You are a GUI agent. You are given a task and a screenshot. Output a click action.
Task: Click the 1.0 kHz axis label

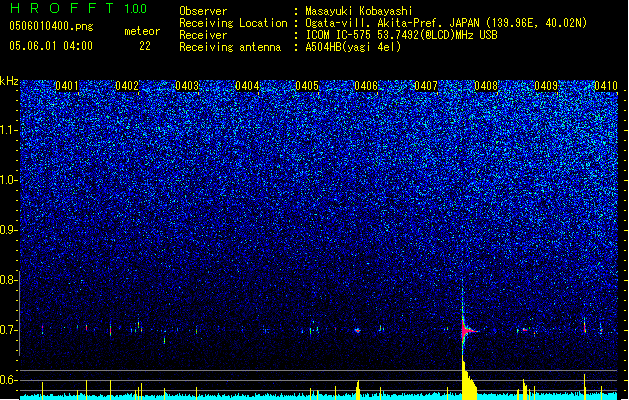coord(9,180)
